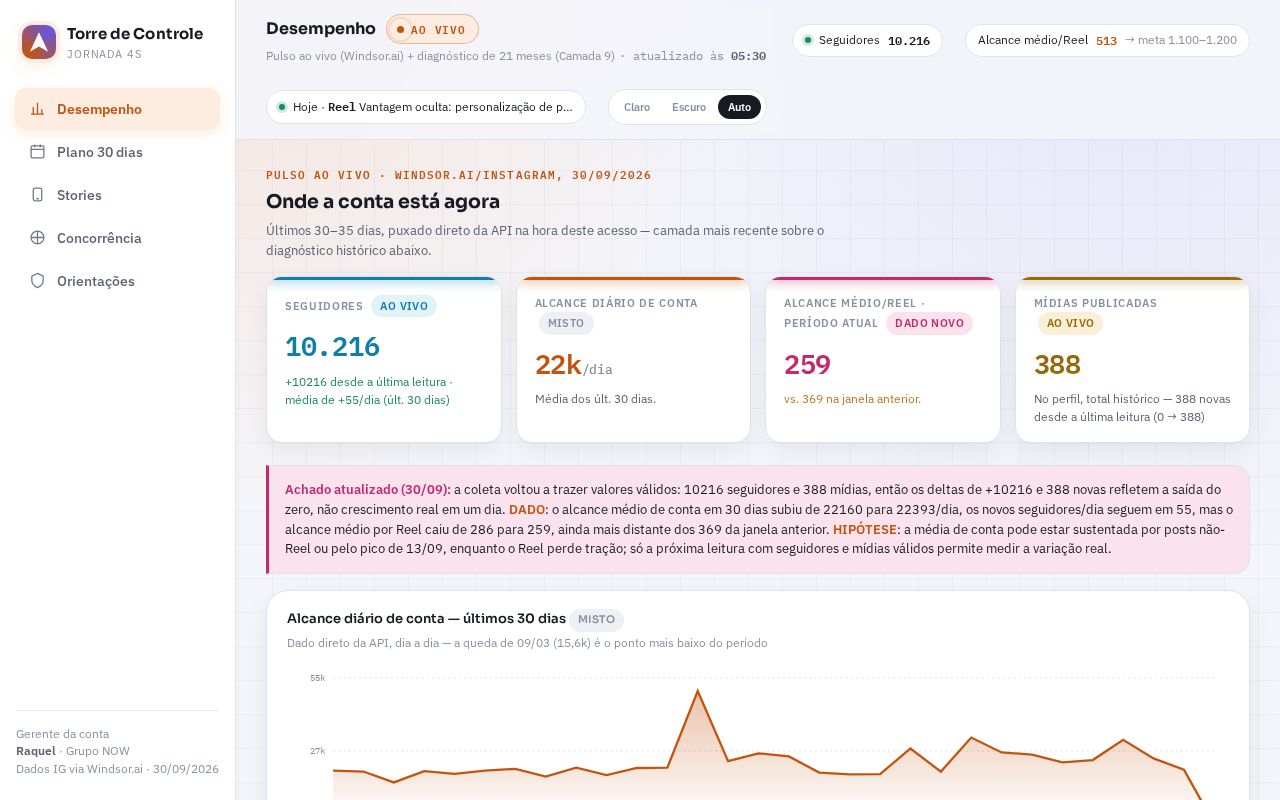Switch theme to Claro
The height and width of the screenshot is (800, 1280).
[x=637, y=107]
